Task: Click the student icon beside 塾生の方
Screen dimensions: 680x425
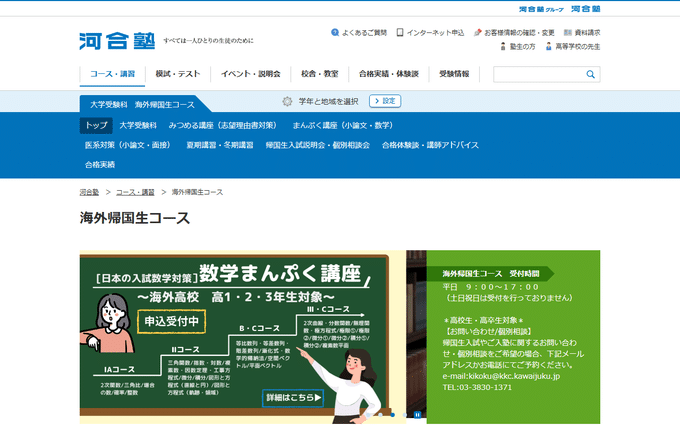Action: (503, 46)
